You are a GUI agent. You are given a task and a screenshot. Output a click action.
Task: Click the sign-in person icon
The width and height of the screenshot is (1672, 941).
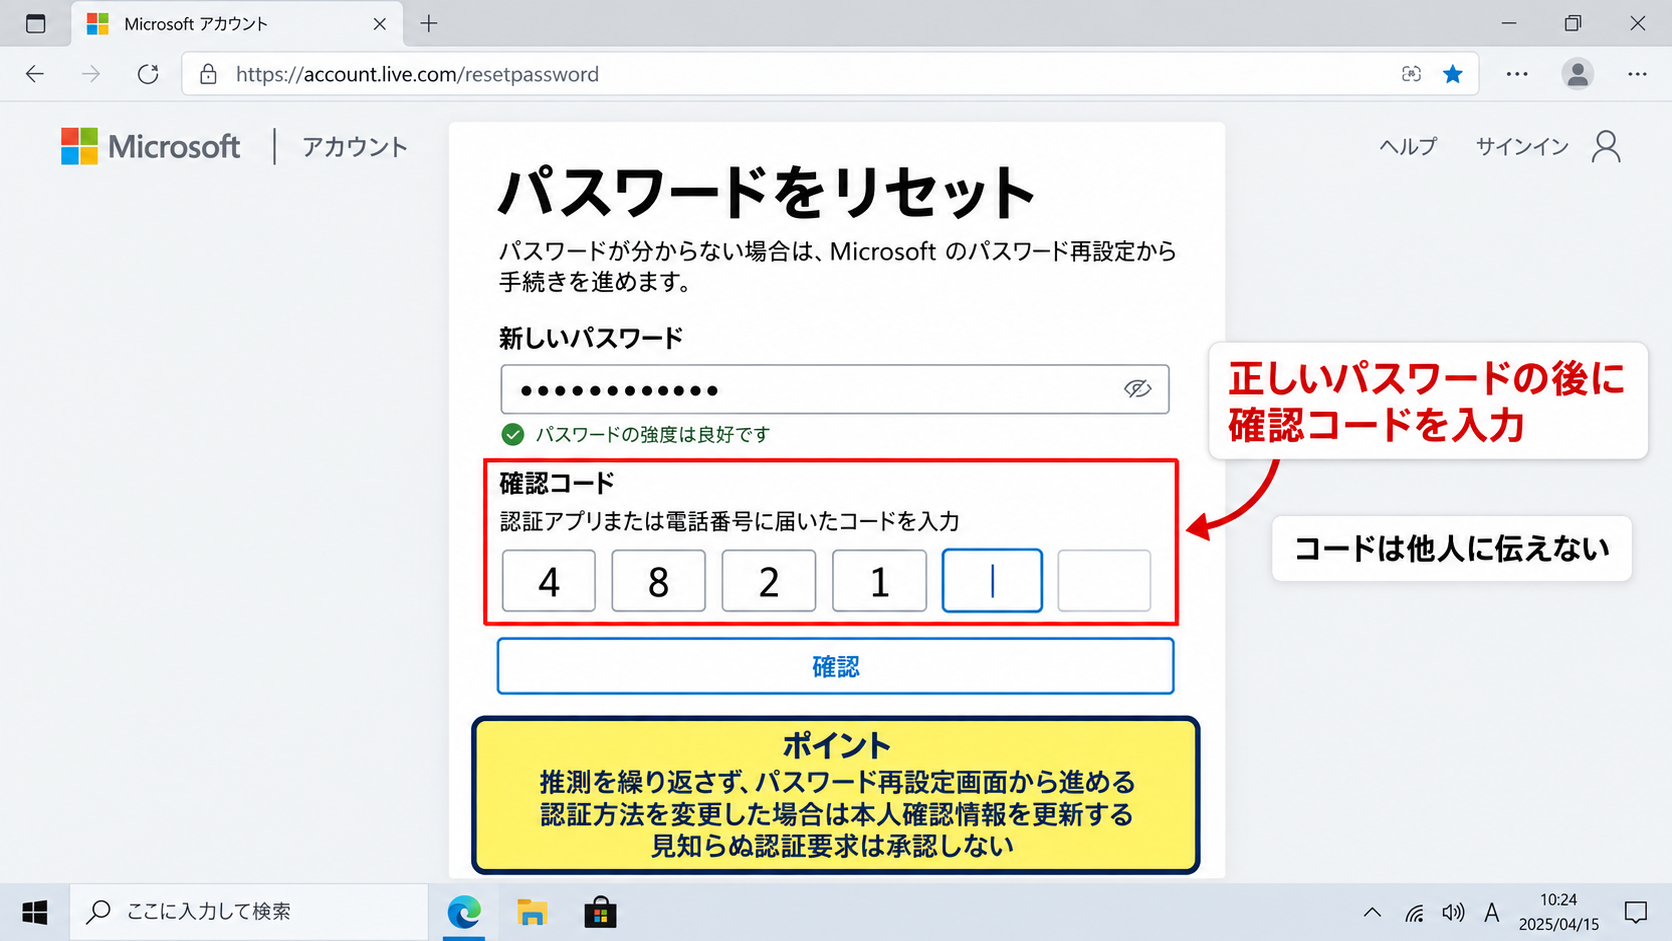(x=1606, y=146)
